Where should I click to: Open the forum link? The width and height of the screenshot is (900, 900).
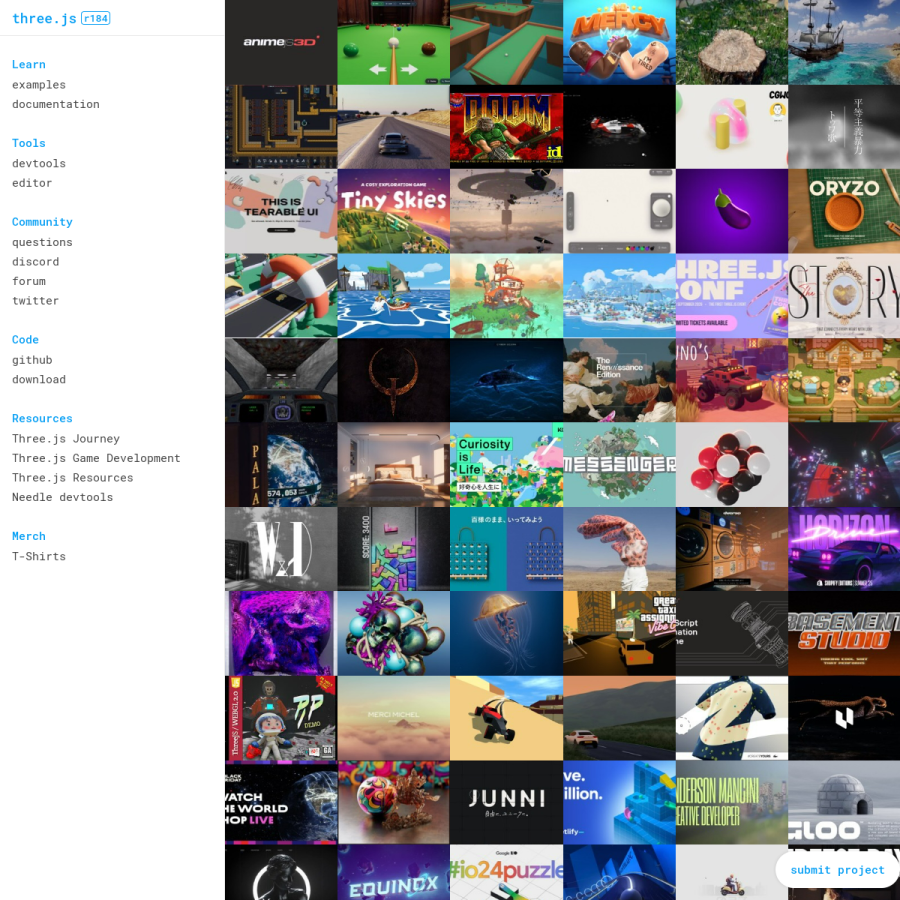pyautogui.click(x=29, y=281)
